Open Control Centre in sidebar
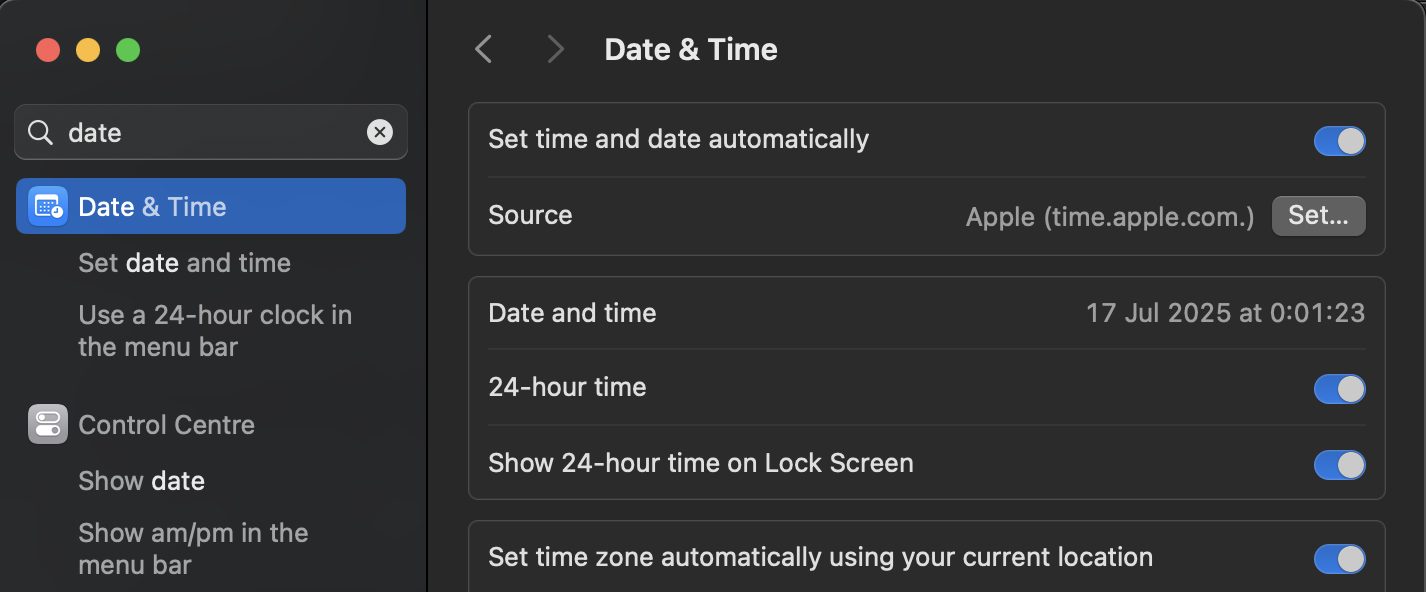The image size is (1426, 592). (x=166, y=425)
